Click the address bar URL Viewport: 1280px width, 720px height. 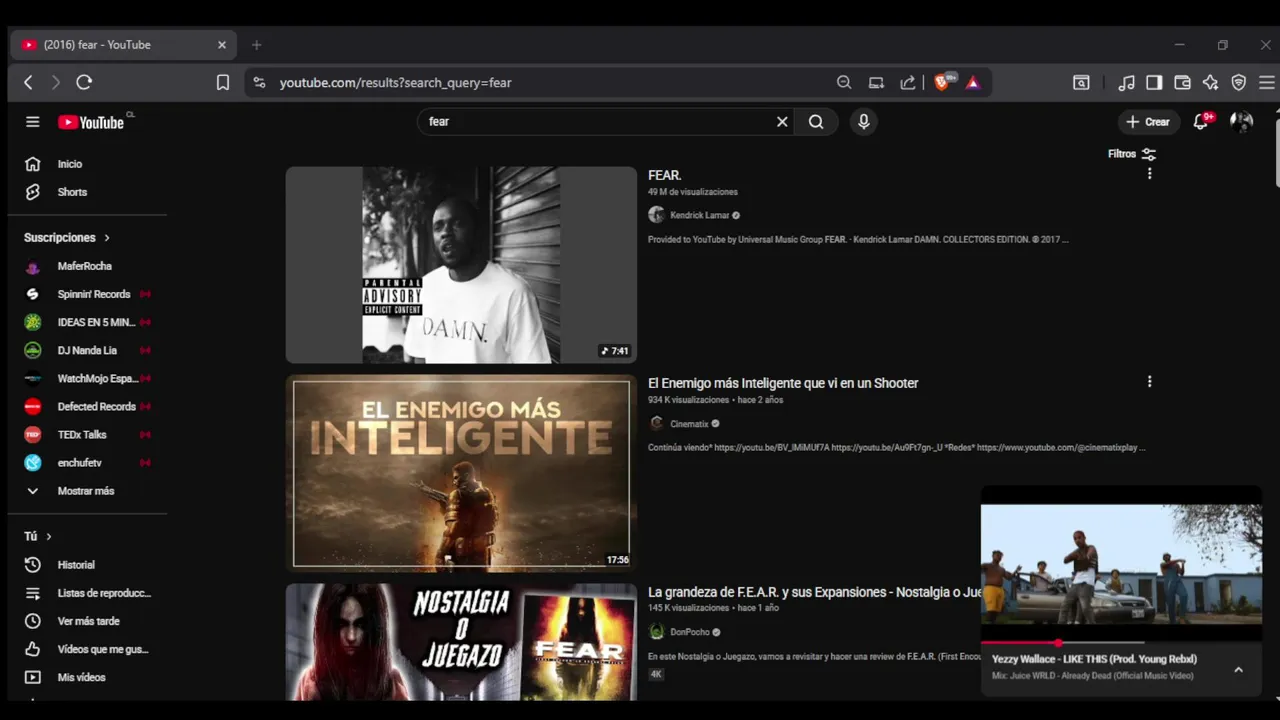(395, 83)
